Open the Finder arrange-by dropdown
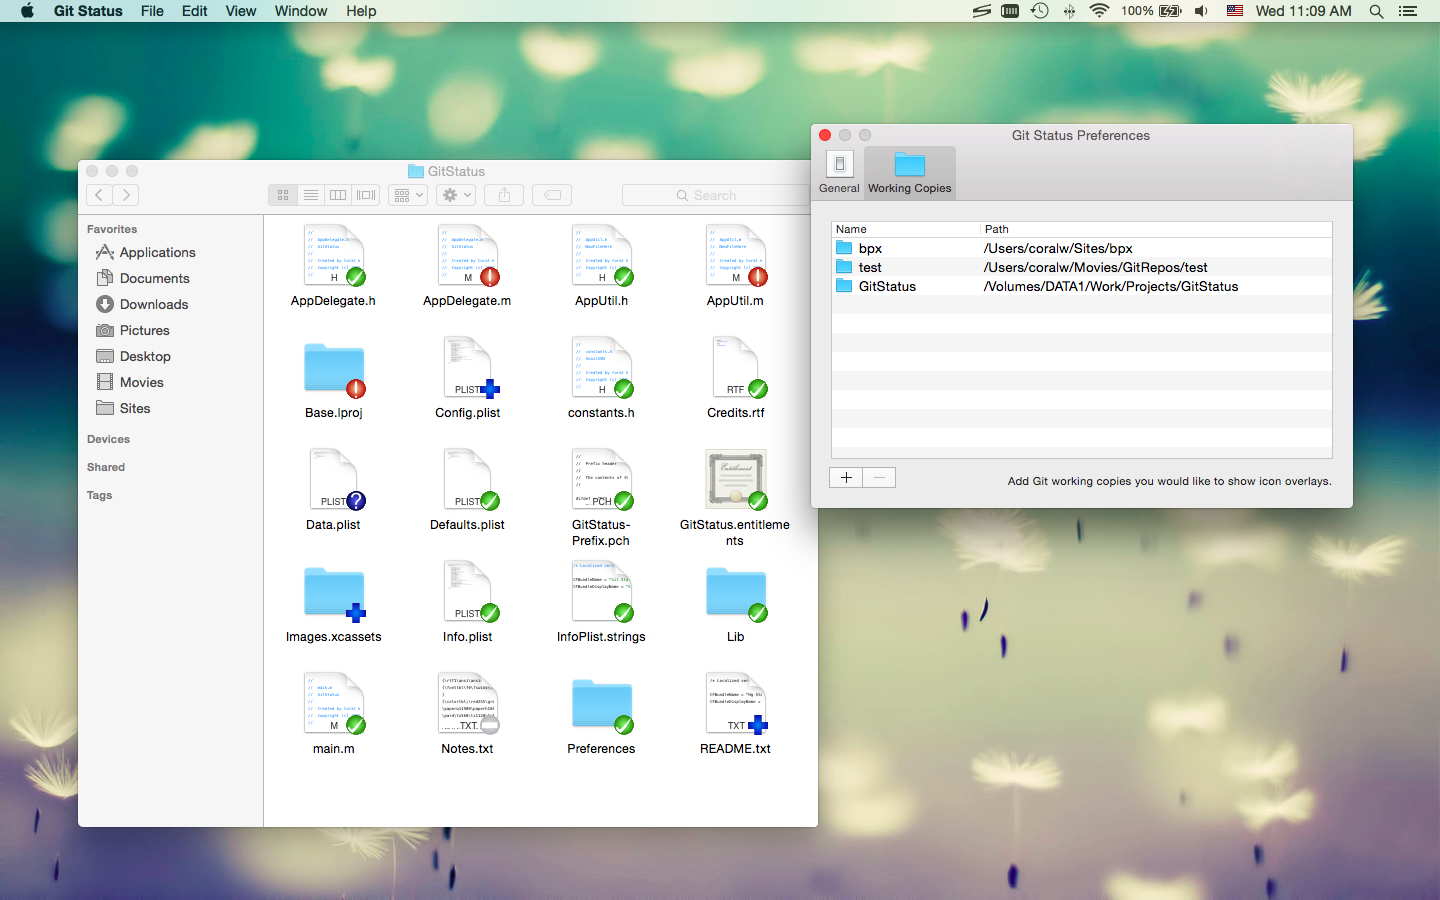The width and height of the screenshot is (1440, 900). (408, 195)
